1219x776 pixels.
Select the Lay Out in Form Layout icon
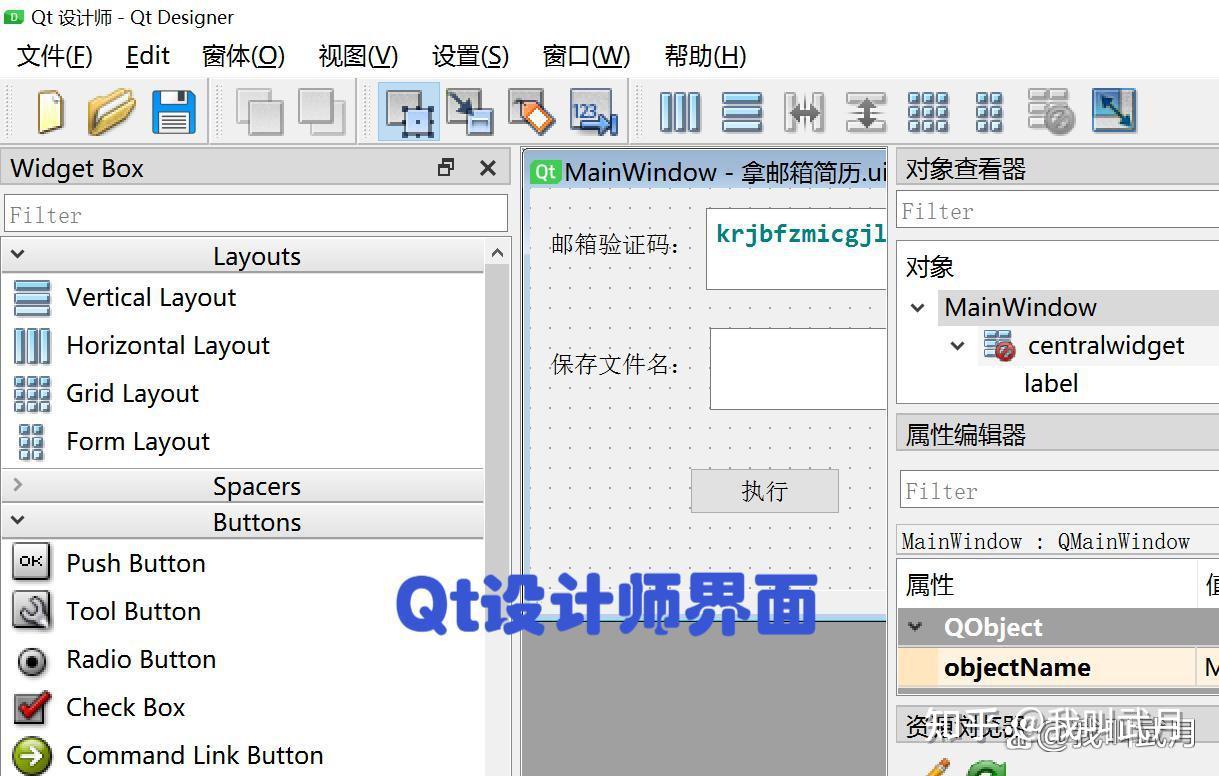coord(988,112)
